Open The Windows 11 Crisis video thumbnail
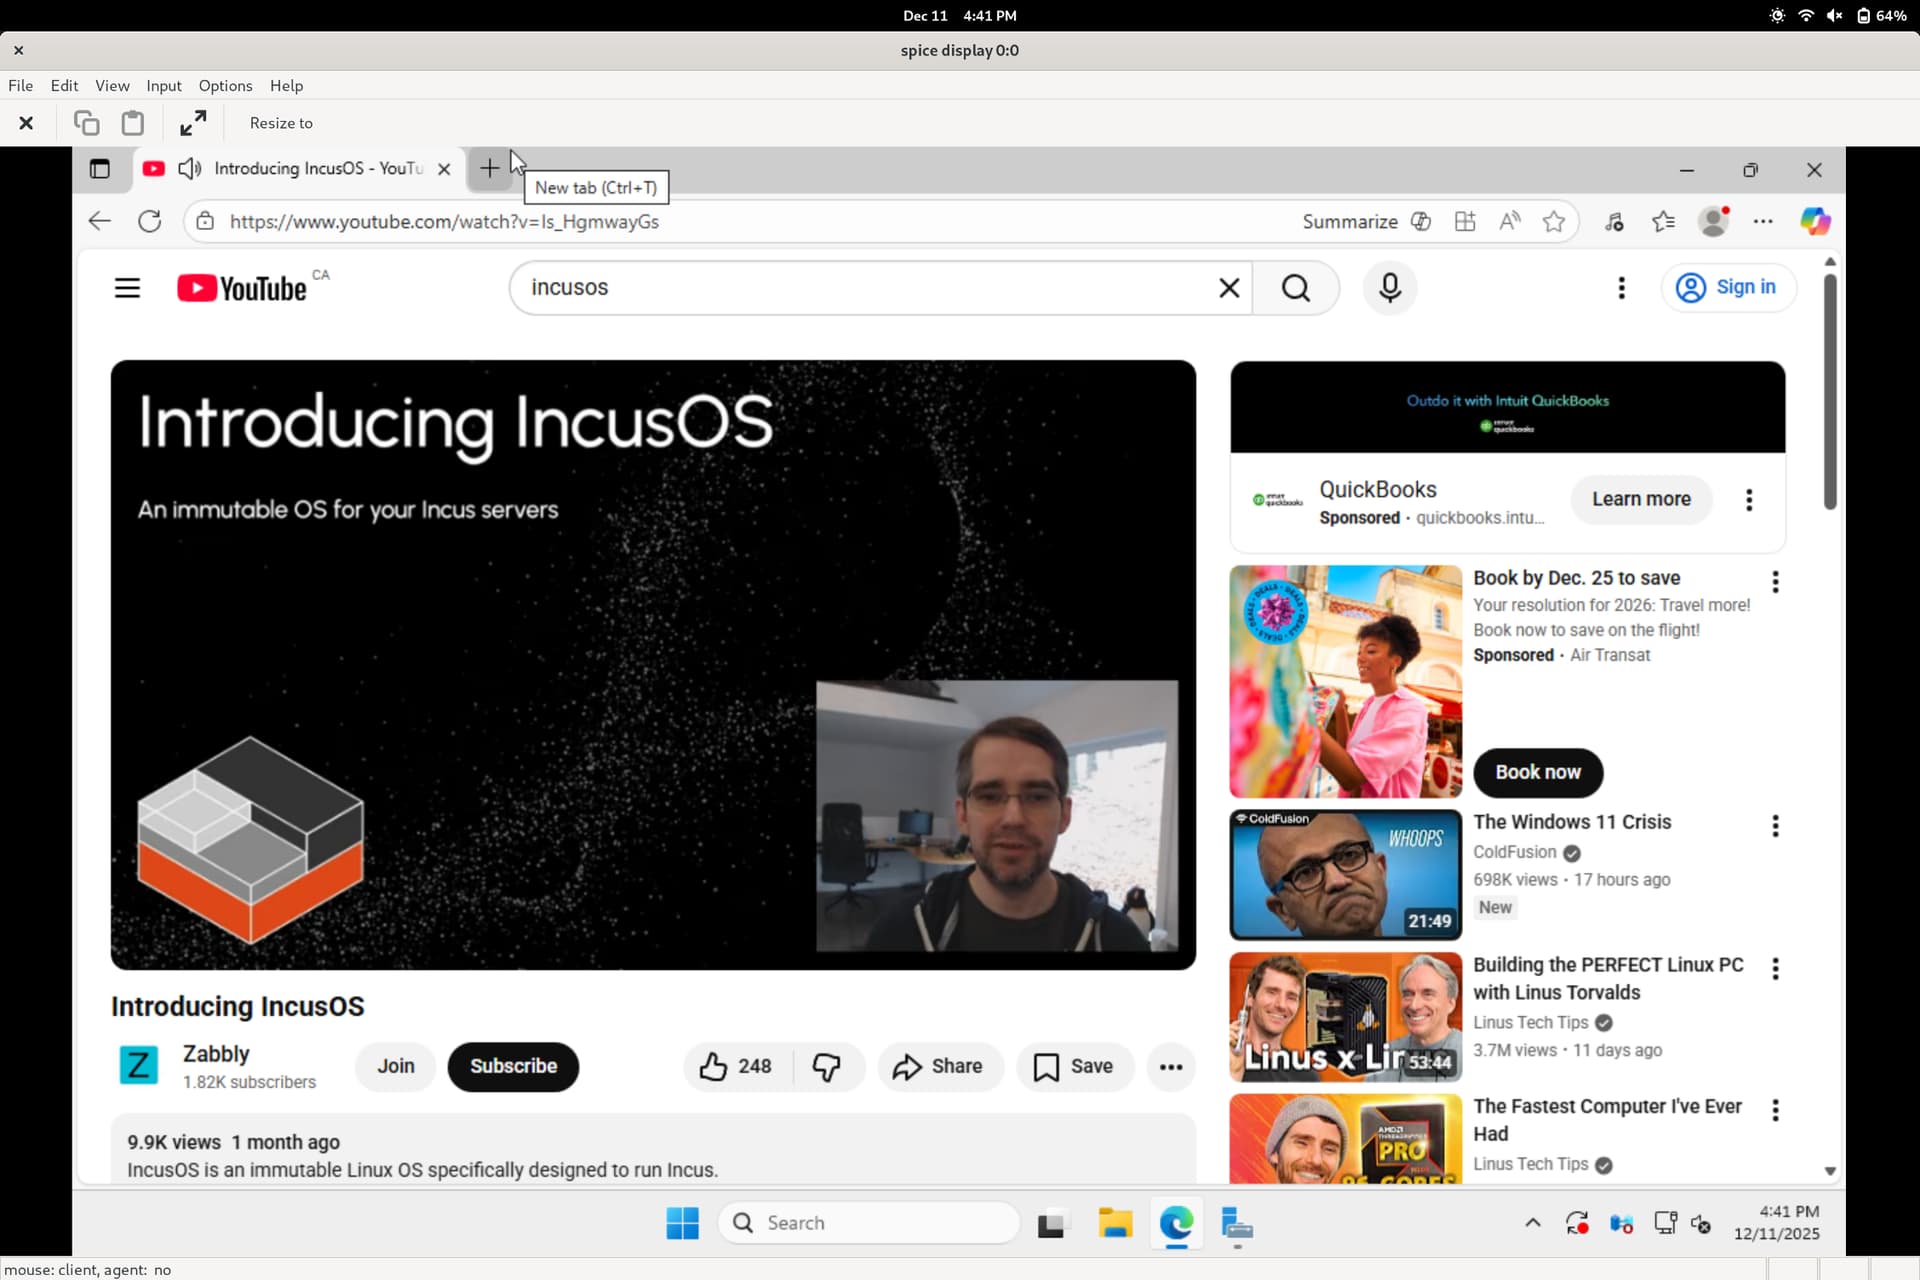 [1345, 875]
